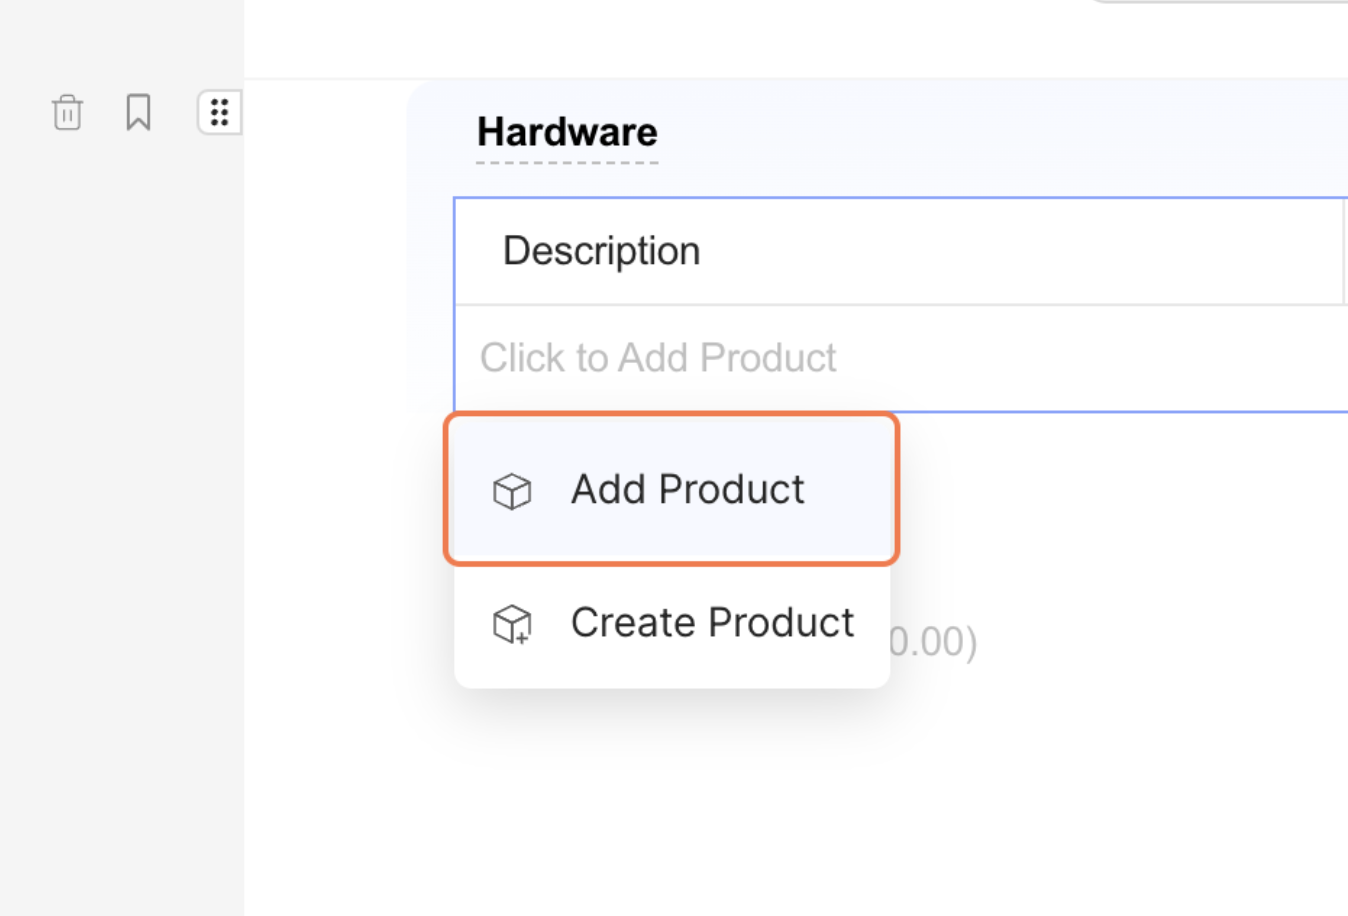Click the partially hidden 0.00 total amount

932,642
